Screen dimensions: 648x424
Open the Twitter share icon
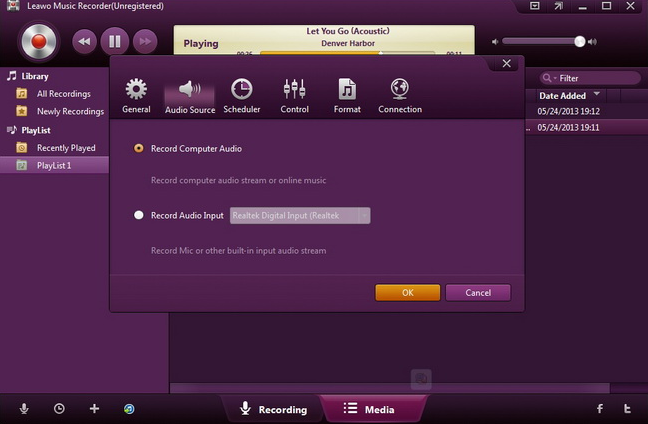click(x=627, y=409)
